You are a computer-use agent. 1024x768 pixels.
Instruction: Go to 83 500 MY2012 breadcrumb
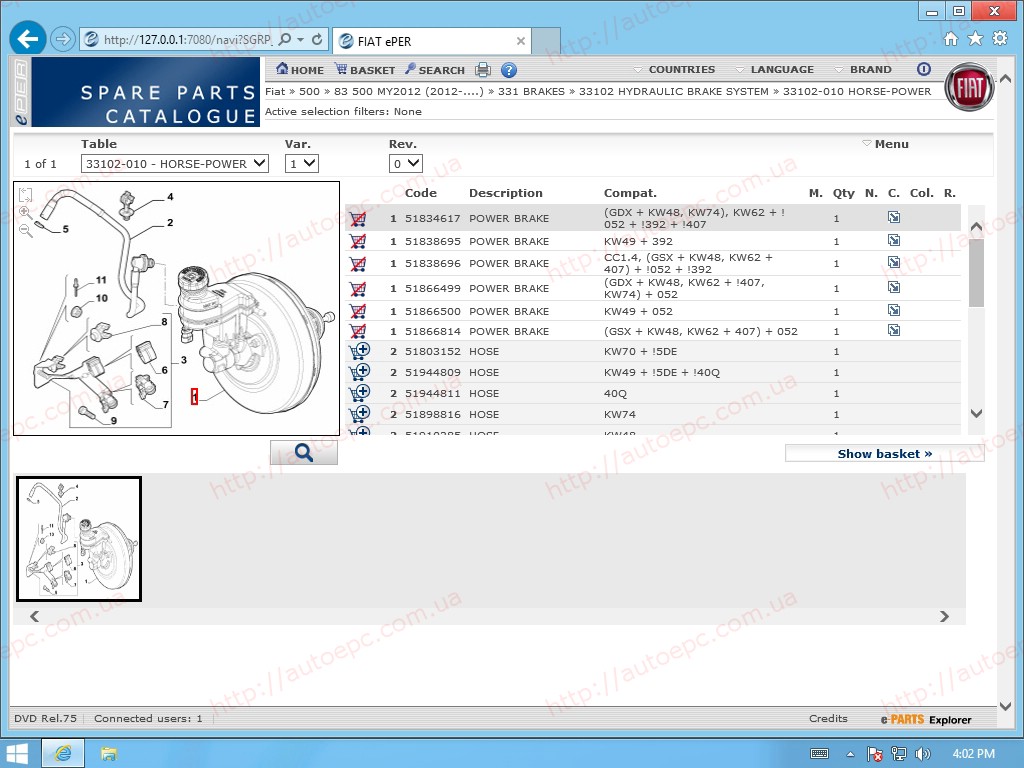coord(409,91)
